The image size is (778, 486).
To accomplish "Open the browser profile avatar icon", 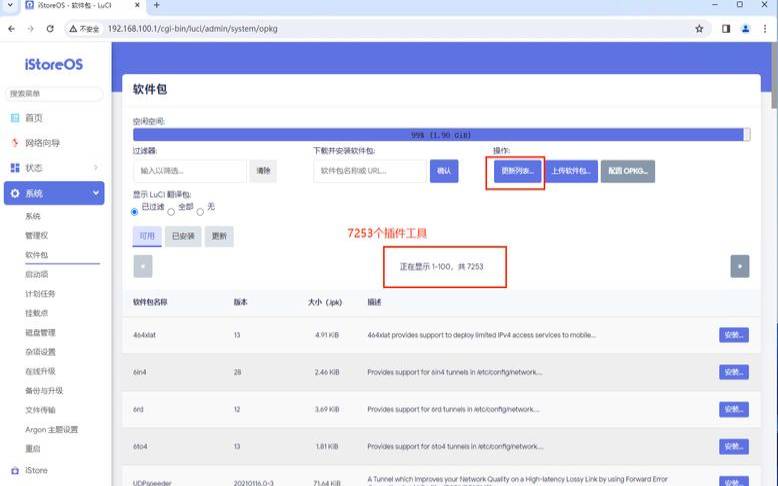I will pyautogui.click(x=745, y=29).
